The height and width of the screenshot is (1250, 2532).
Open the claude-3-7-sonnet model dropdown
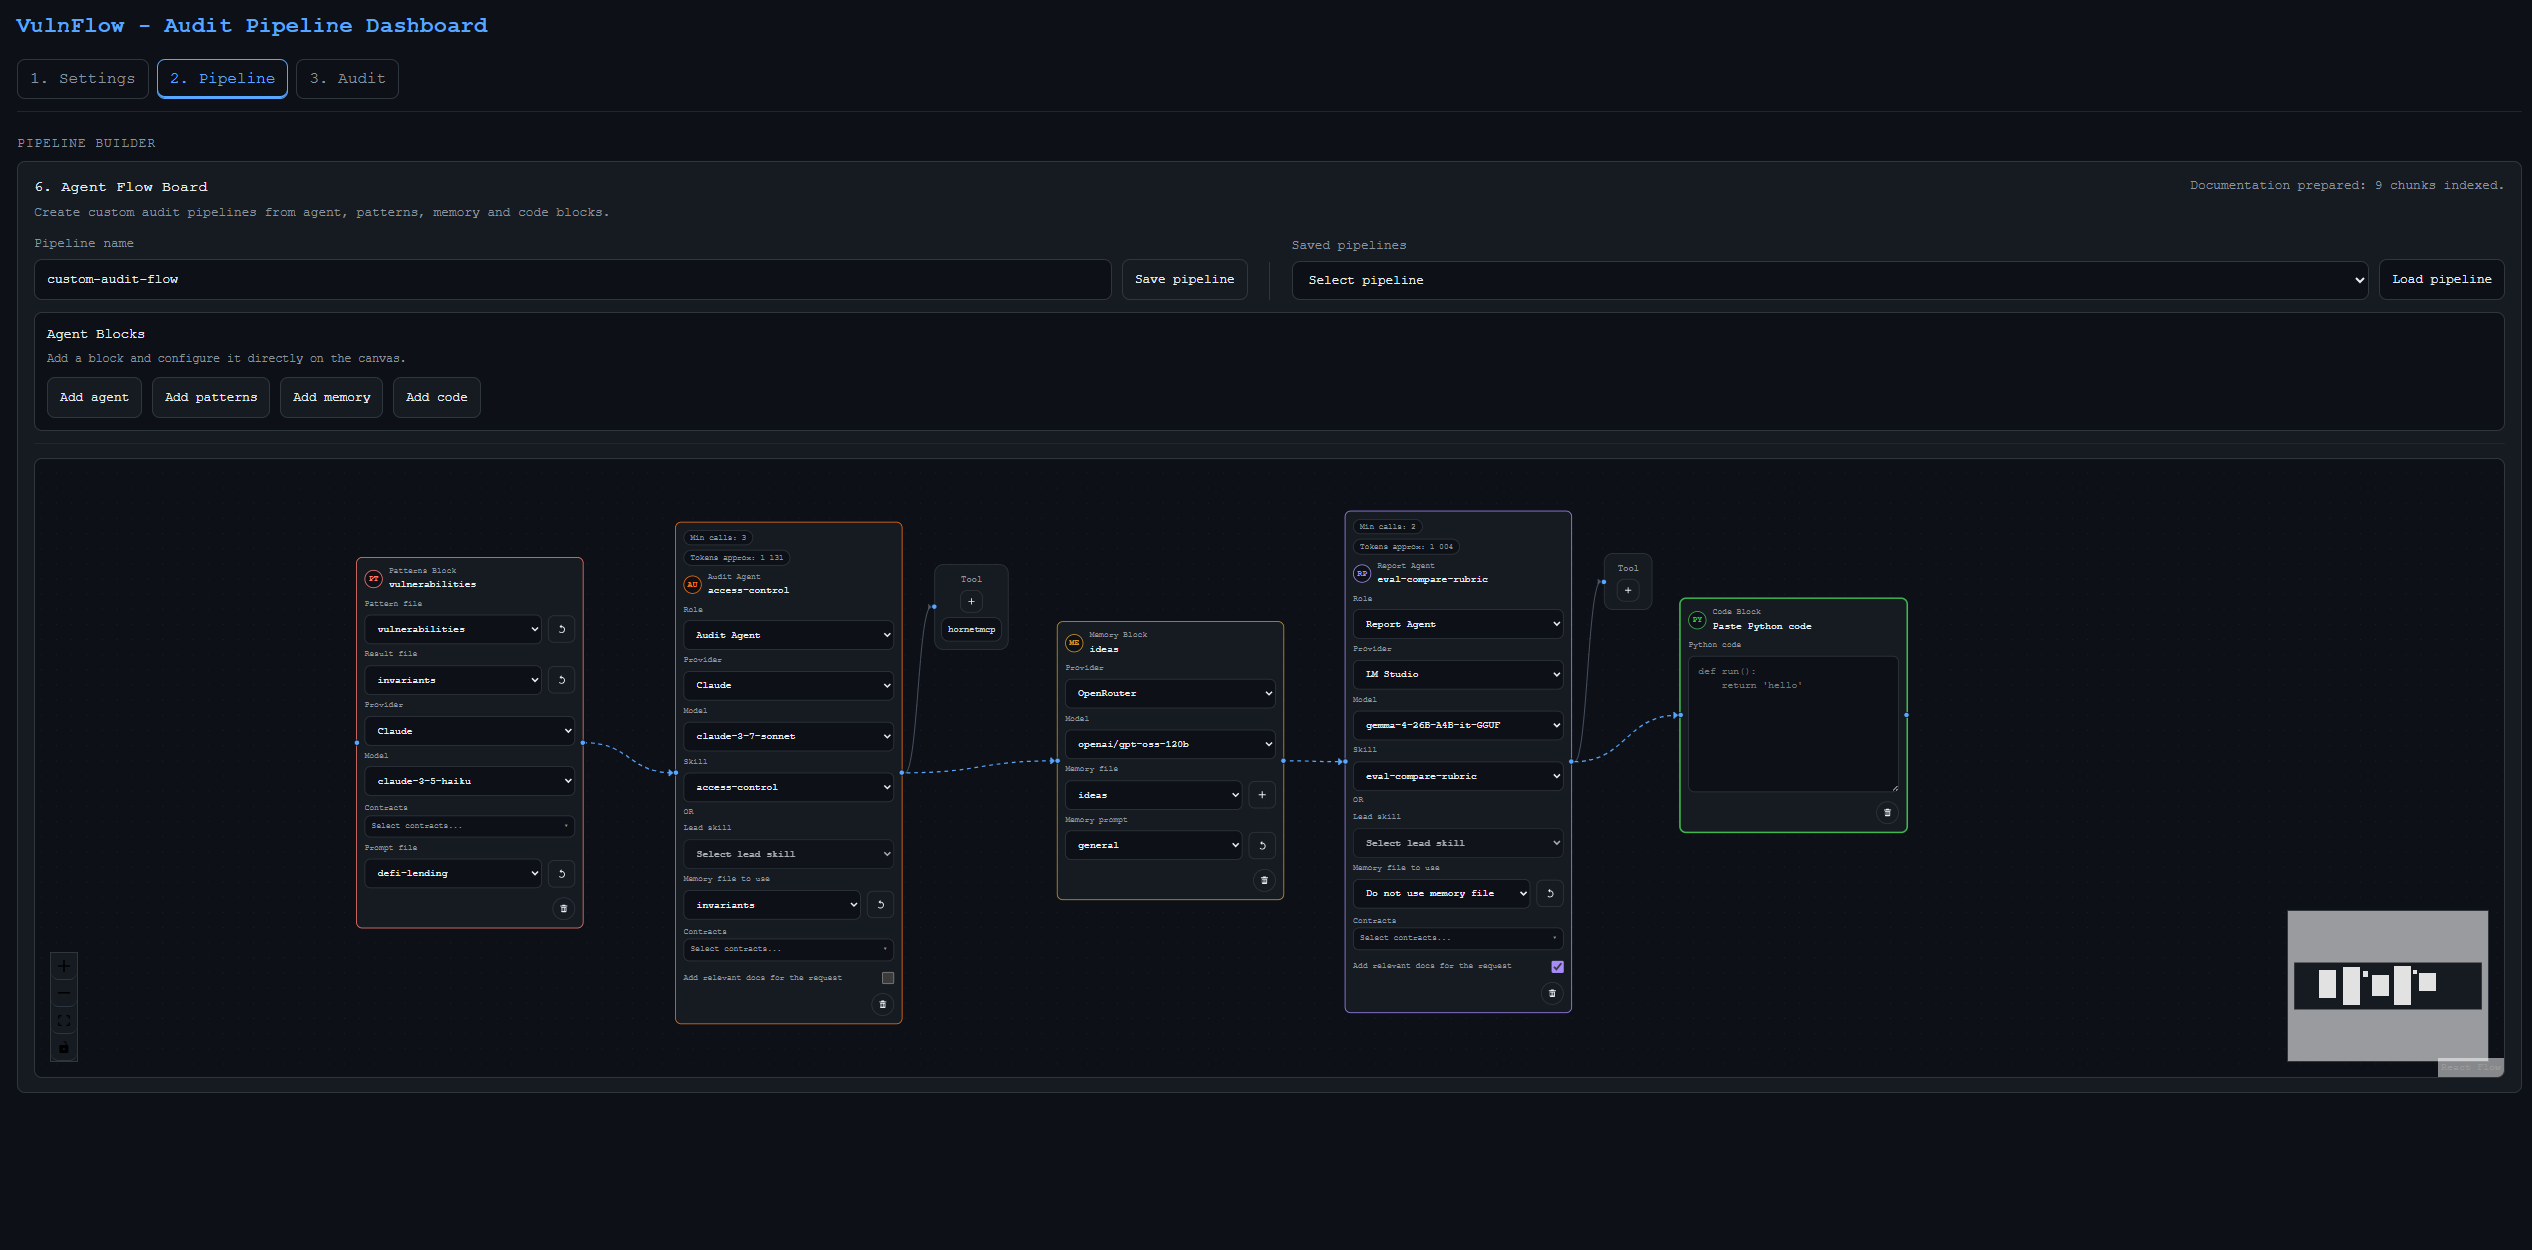[788, 736]
